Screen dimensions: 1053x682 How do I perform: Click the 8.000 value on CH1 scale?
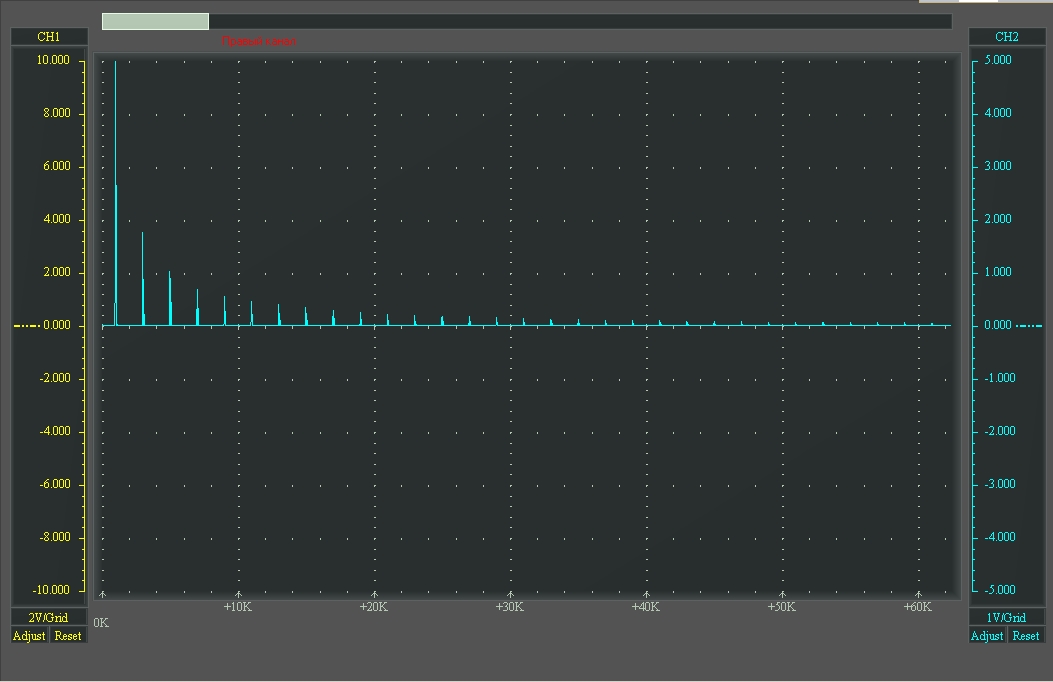(x=56, y=113)
